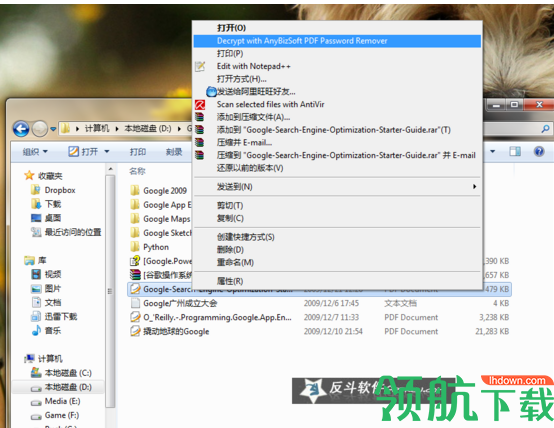Choose Decrypt with AnyBizSoft PDF Password Remover
This screenshot has width=554, height=428.
click(x=337, y=41)
